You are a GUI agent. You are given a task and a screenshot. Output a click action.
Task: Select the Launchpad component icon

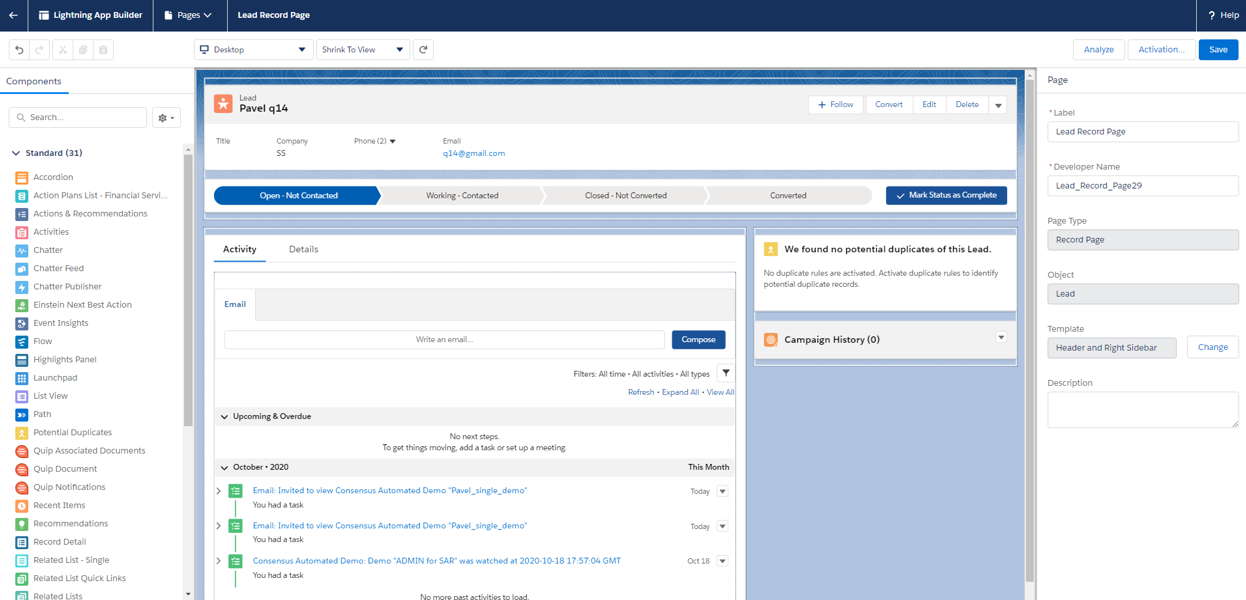point(21,378)
